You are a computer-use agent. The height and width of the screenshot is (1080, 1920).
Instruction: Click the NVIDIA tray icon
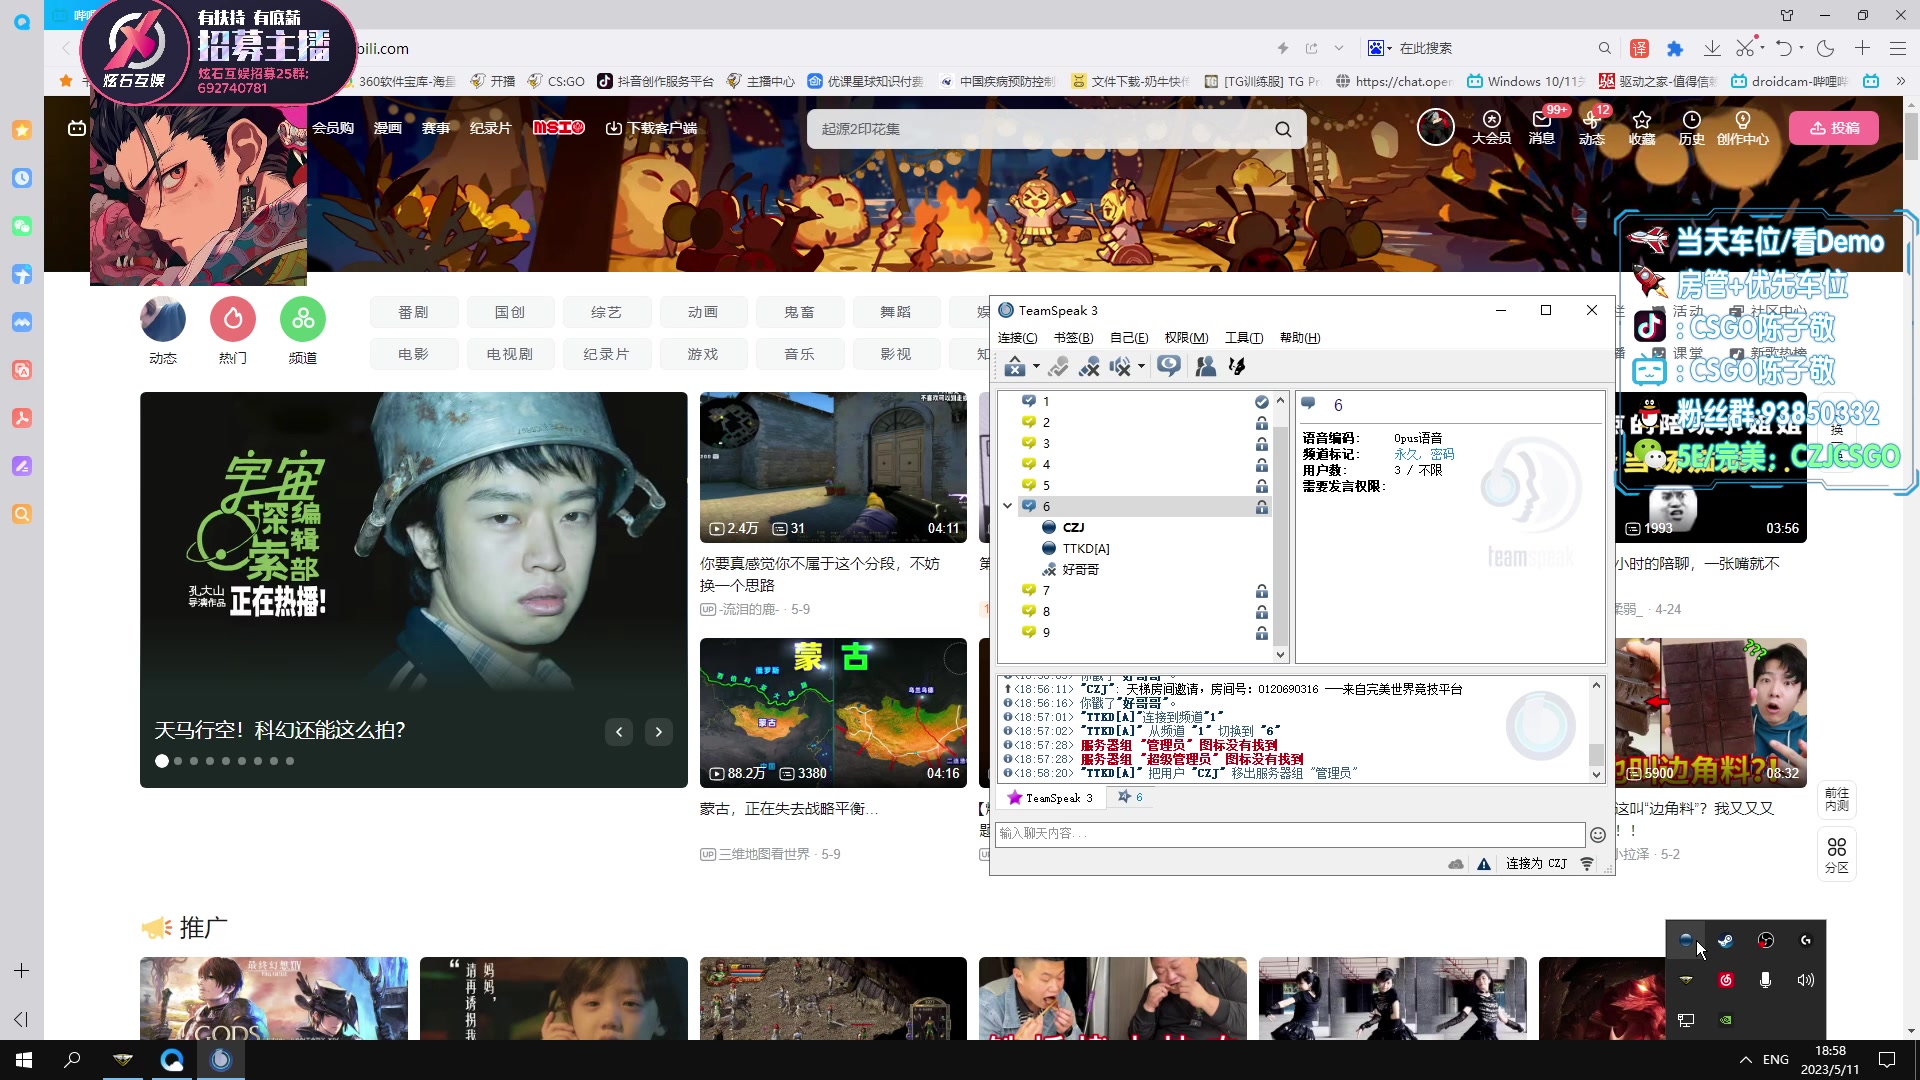(x=1726, y=1020)
